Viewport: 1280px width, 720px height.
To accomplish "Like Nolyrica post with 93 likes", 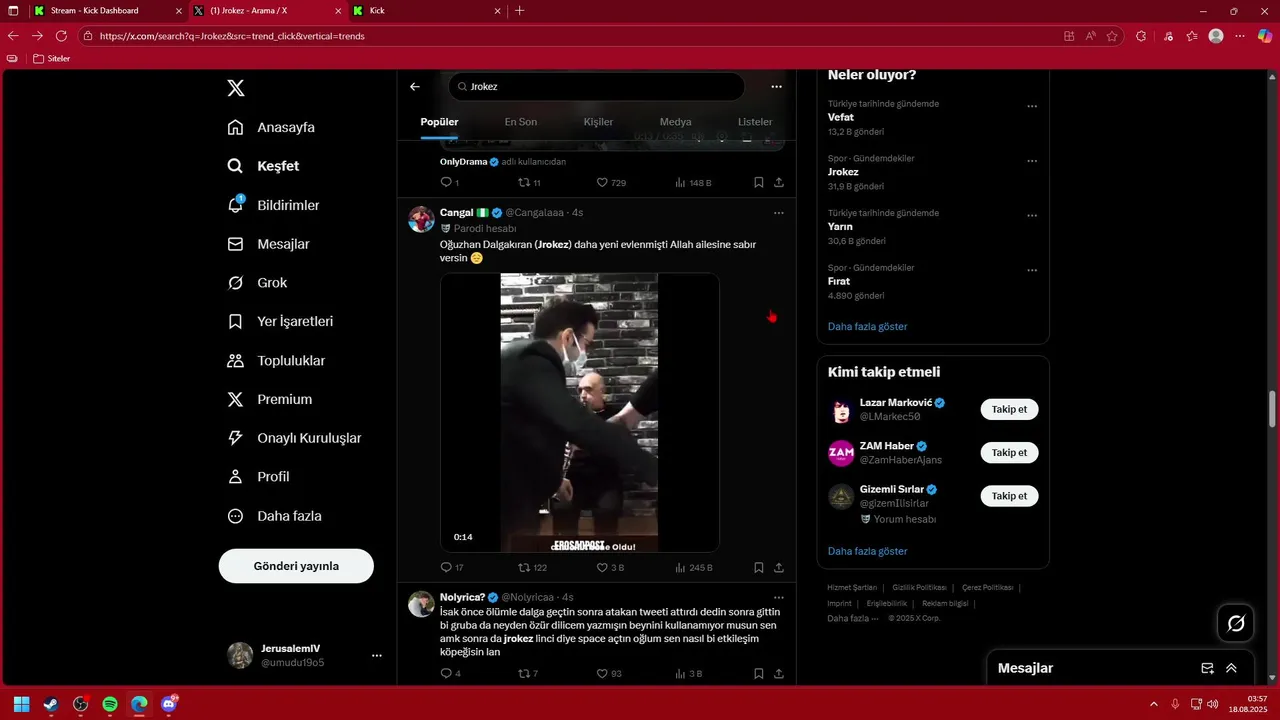I will point(609,673).
